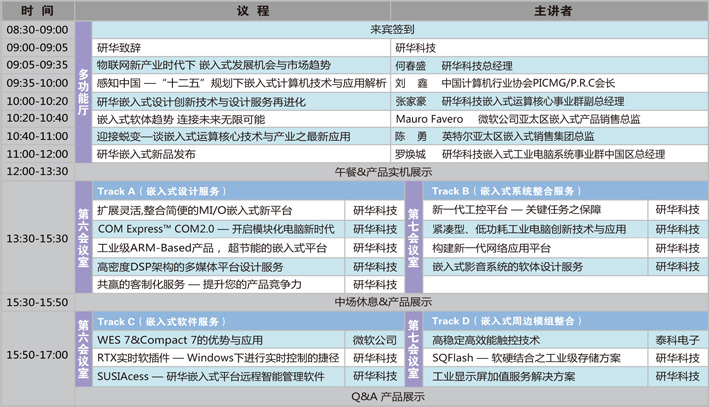This screenshot has width=710, height=407.
Task: Select speaker 罗焕城 cell
Action: pos(549,154)
